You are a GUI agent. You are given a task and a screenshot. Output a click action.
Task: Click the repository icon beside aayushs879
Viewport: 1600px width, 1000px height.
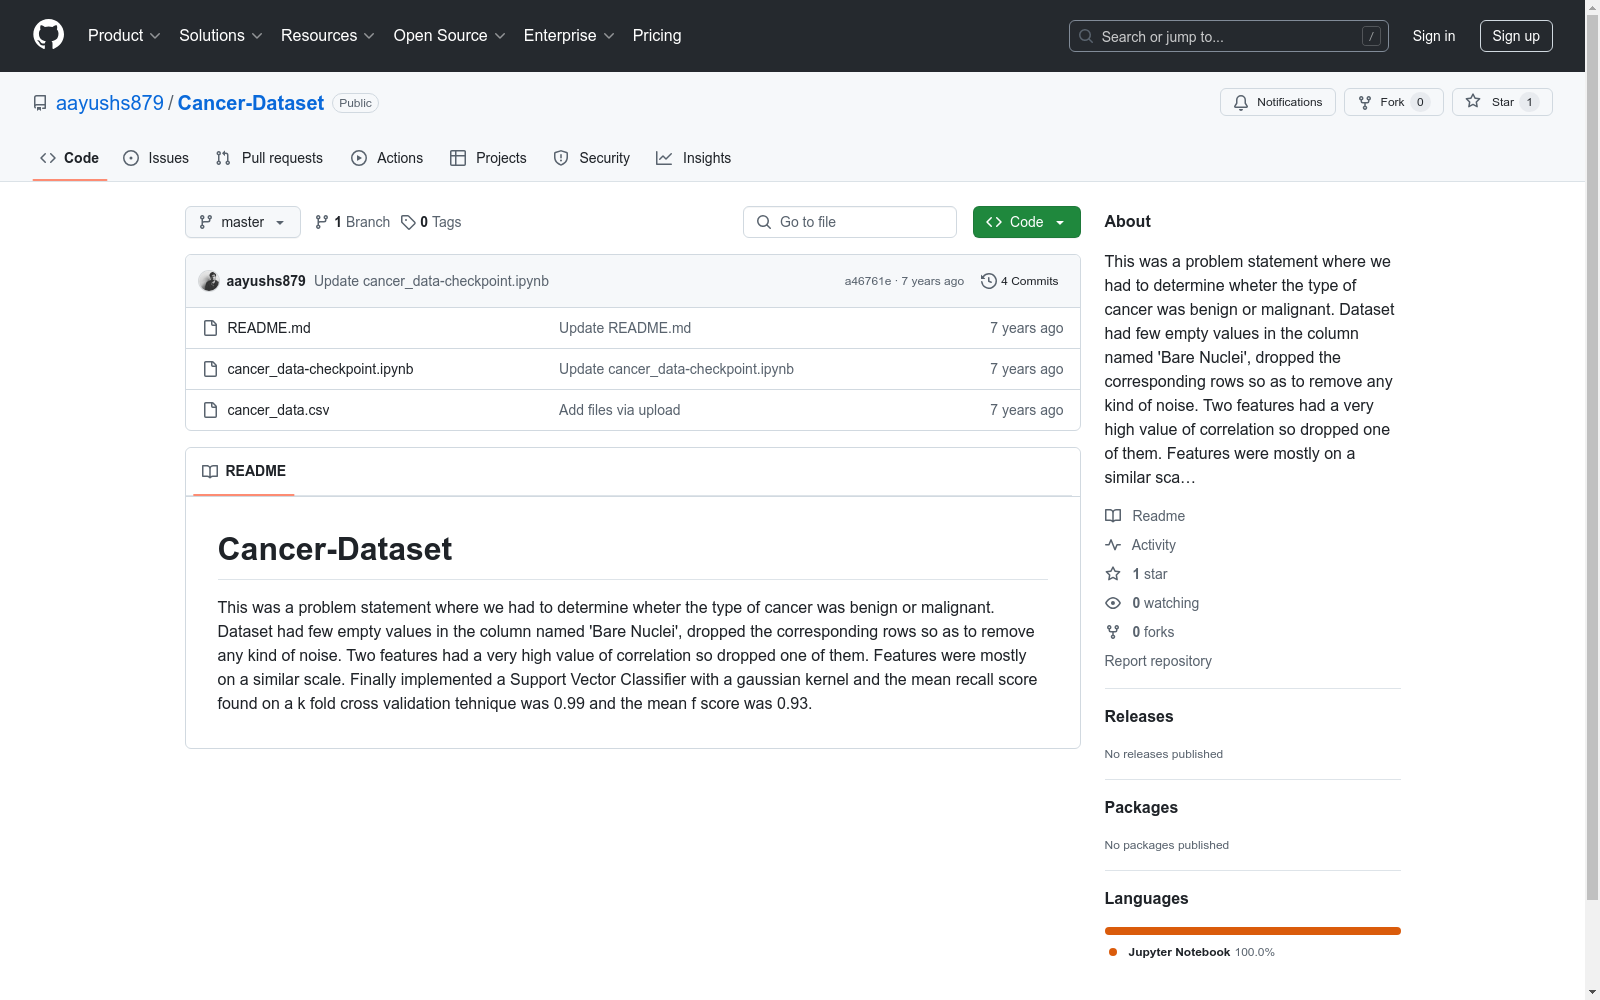(x=40, y=103)
